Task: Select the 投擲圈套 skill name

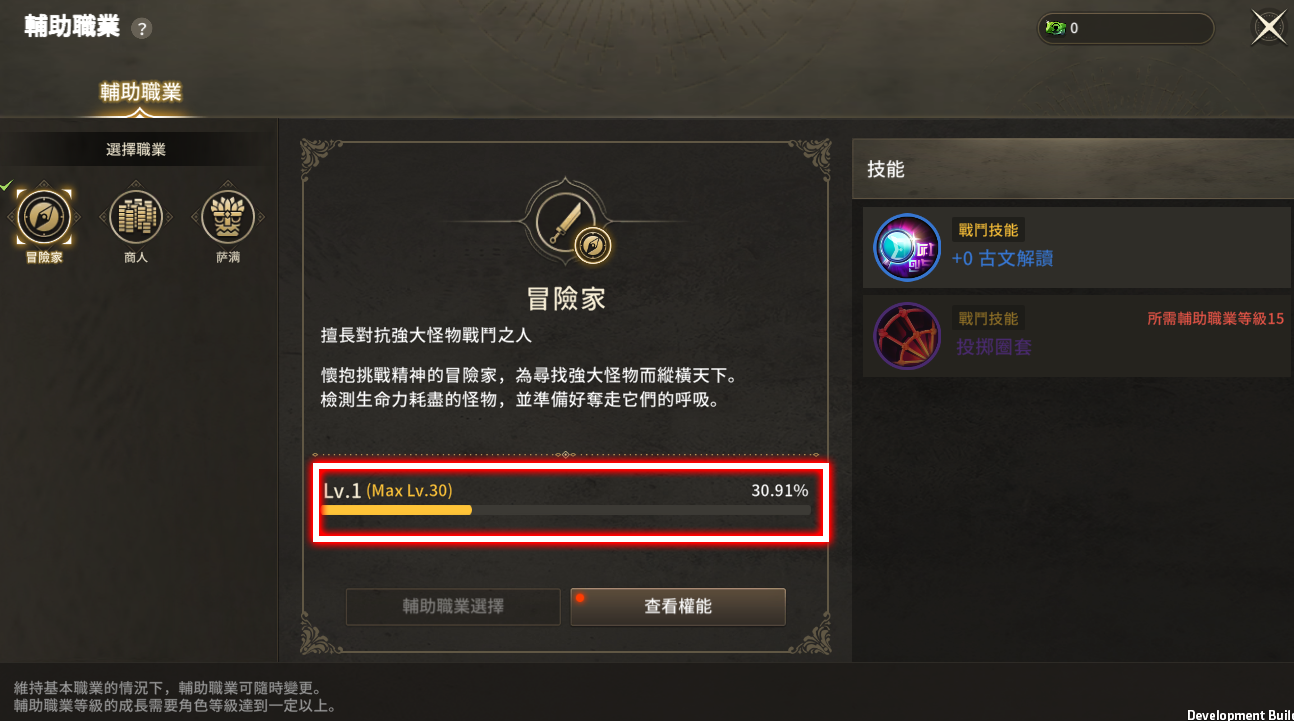Action: (x=994, y=347)
